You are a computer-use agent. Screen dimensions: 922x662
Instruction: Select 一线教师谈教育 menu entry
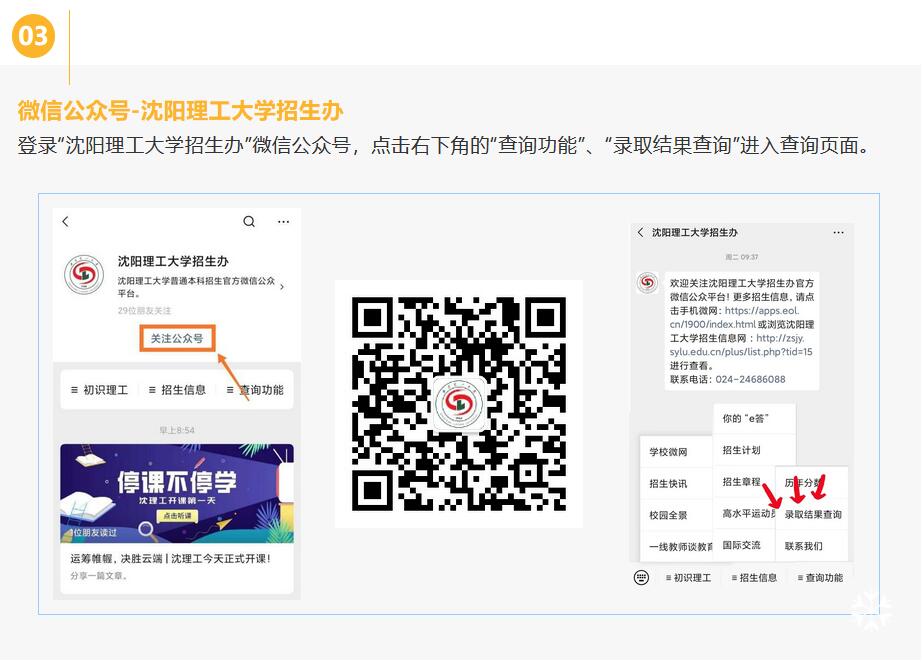coord(676,547)
